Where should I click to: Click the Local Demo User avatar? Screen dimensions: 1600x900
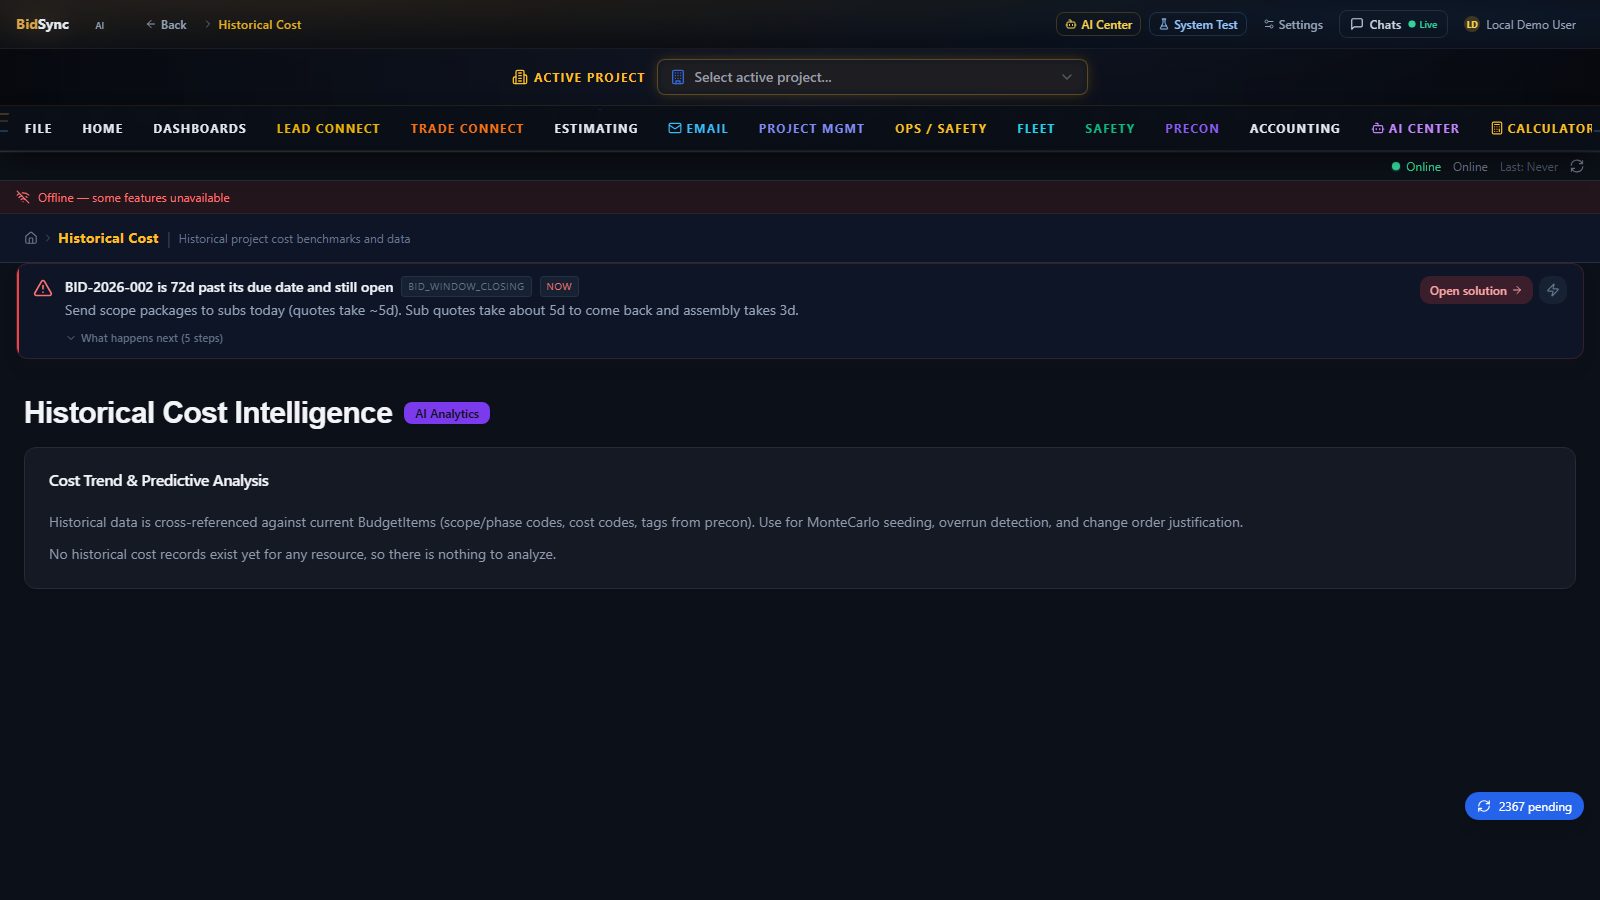click(1472, 24)
